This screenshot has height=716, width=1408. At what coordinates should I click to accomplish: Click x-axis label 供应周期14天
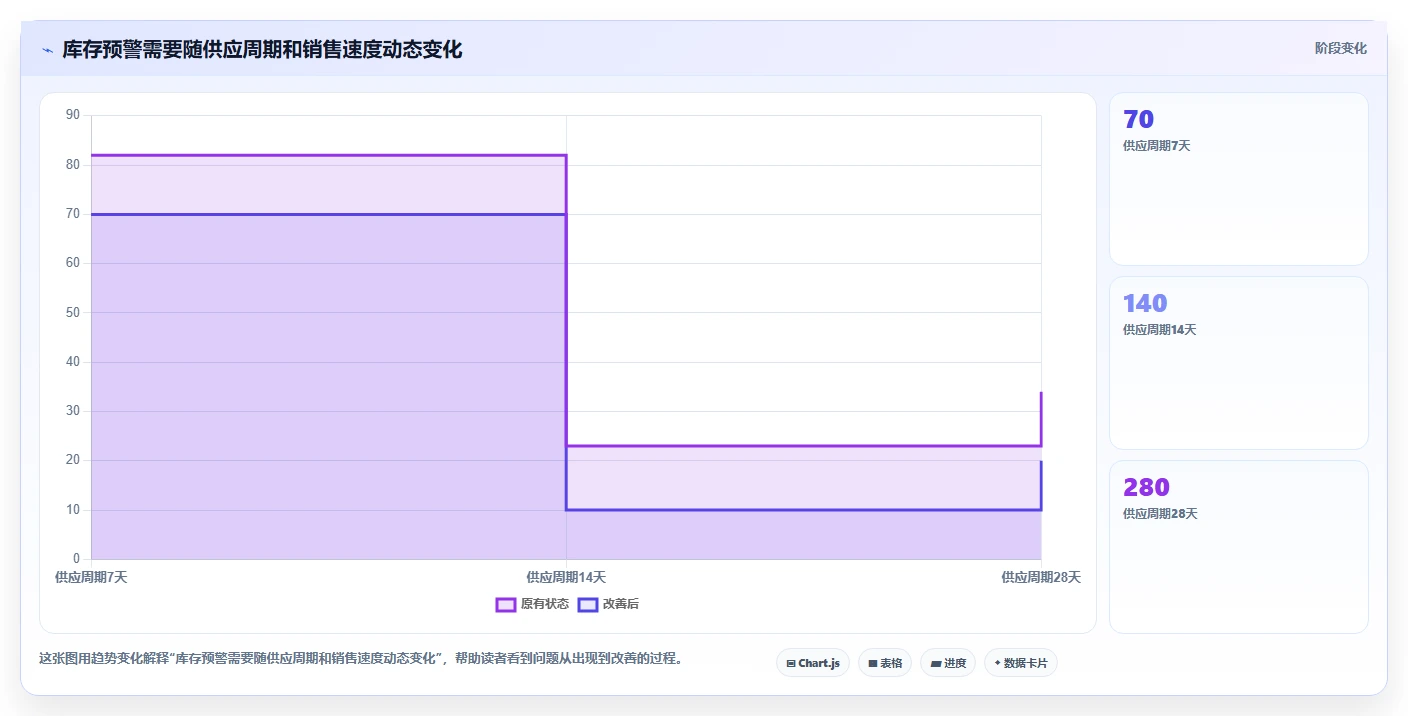pyautogui.click(x=566, y=577)
